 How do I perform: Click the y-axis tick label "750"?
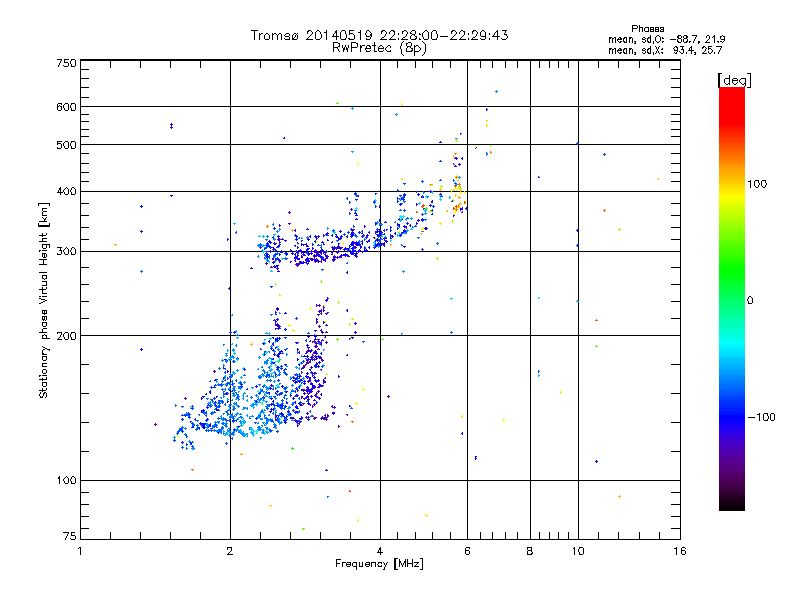[66, 63]
